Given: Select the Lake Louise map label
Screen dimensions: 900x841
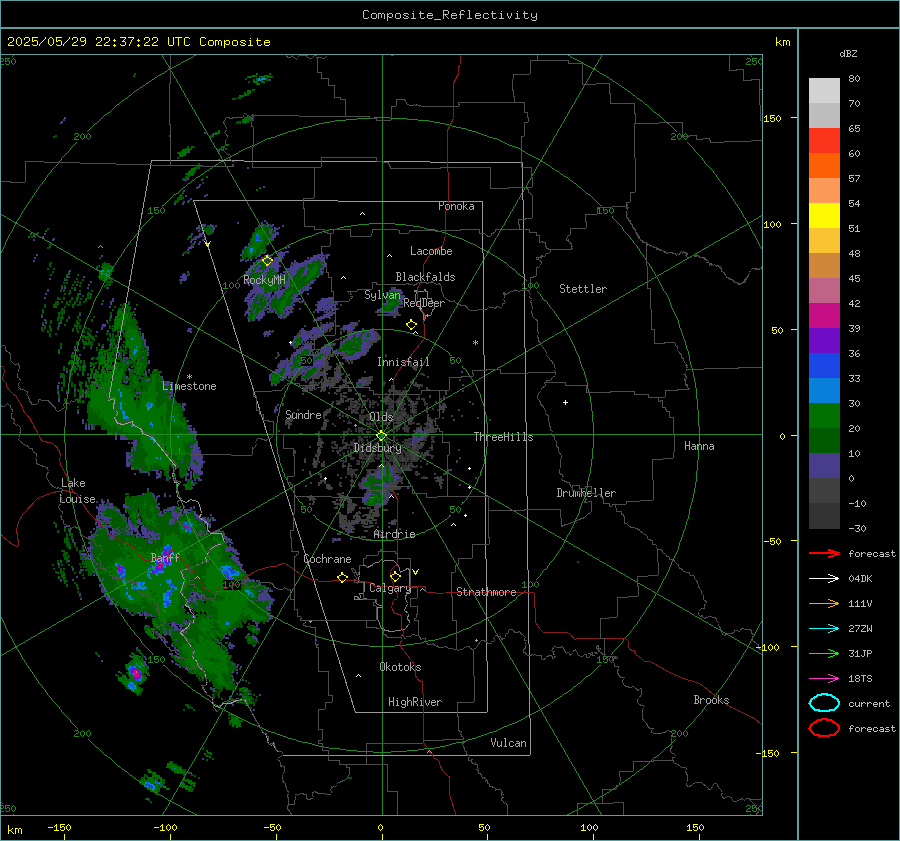Looking at the screenshot, I should [77, 491].
